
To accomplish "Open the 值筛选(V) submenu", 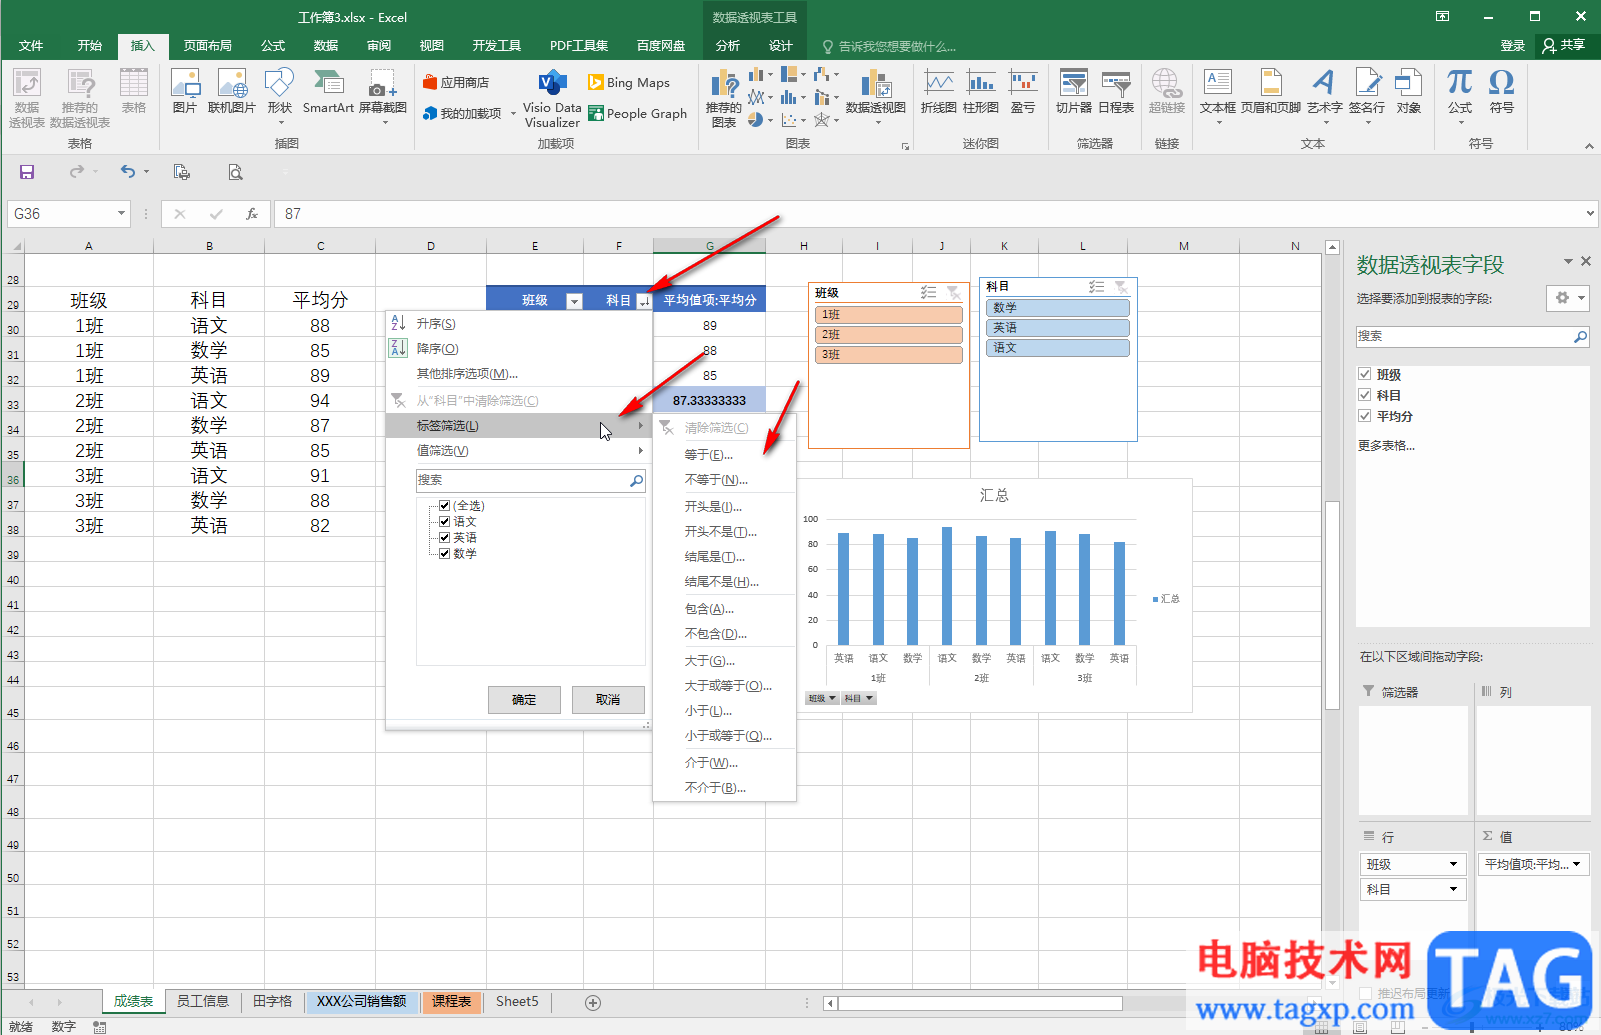I will point(519,451).
